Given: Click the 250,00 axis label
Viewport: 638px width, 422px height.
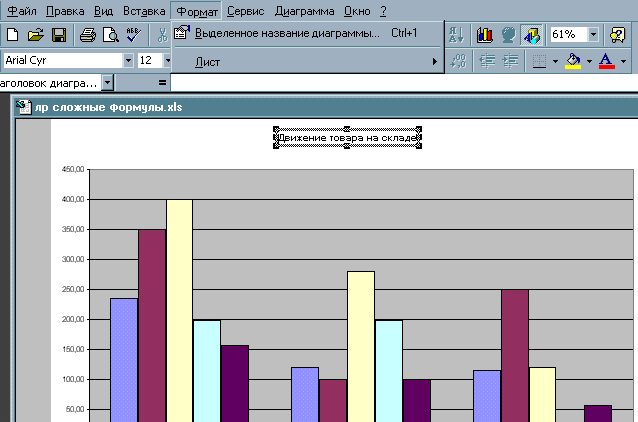Looking at the screenshot, I should pos(73,289).
